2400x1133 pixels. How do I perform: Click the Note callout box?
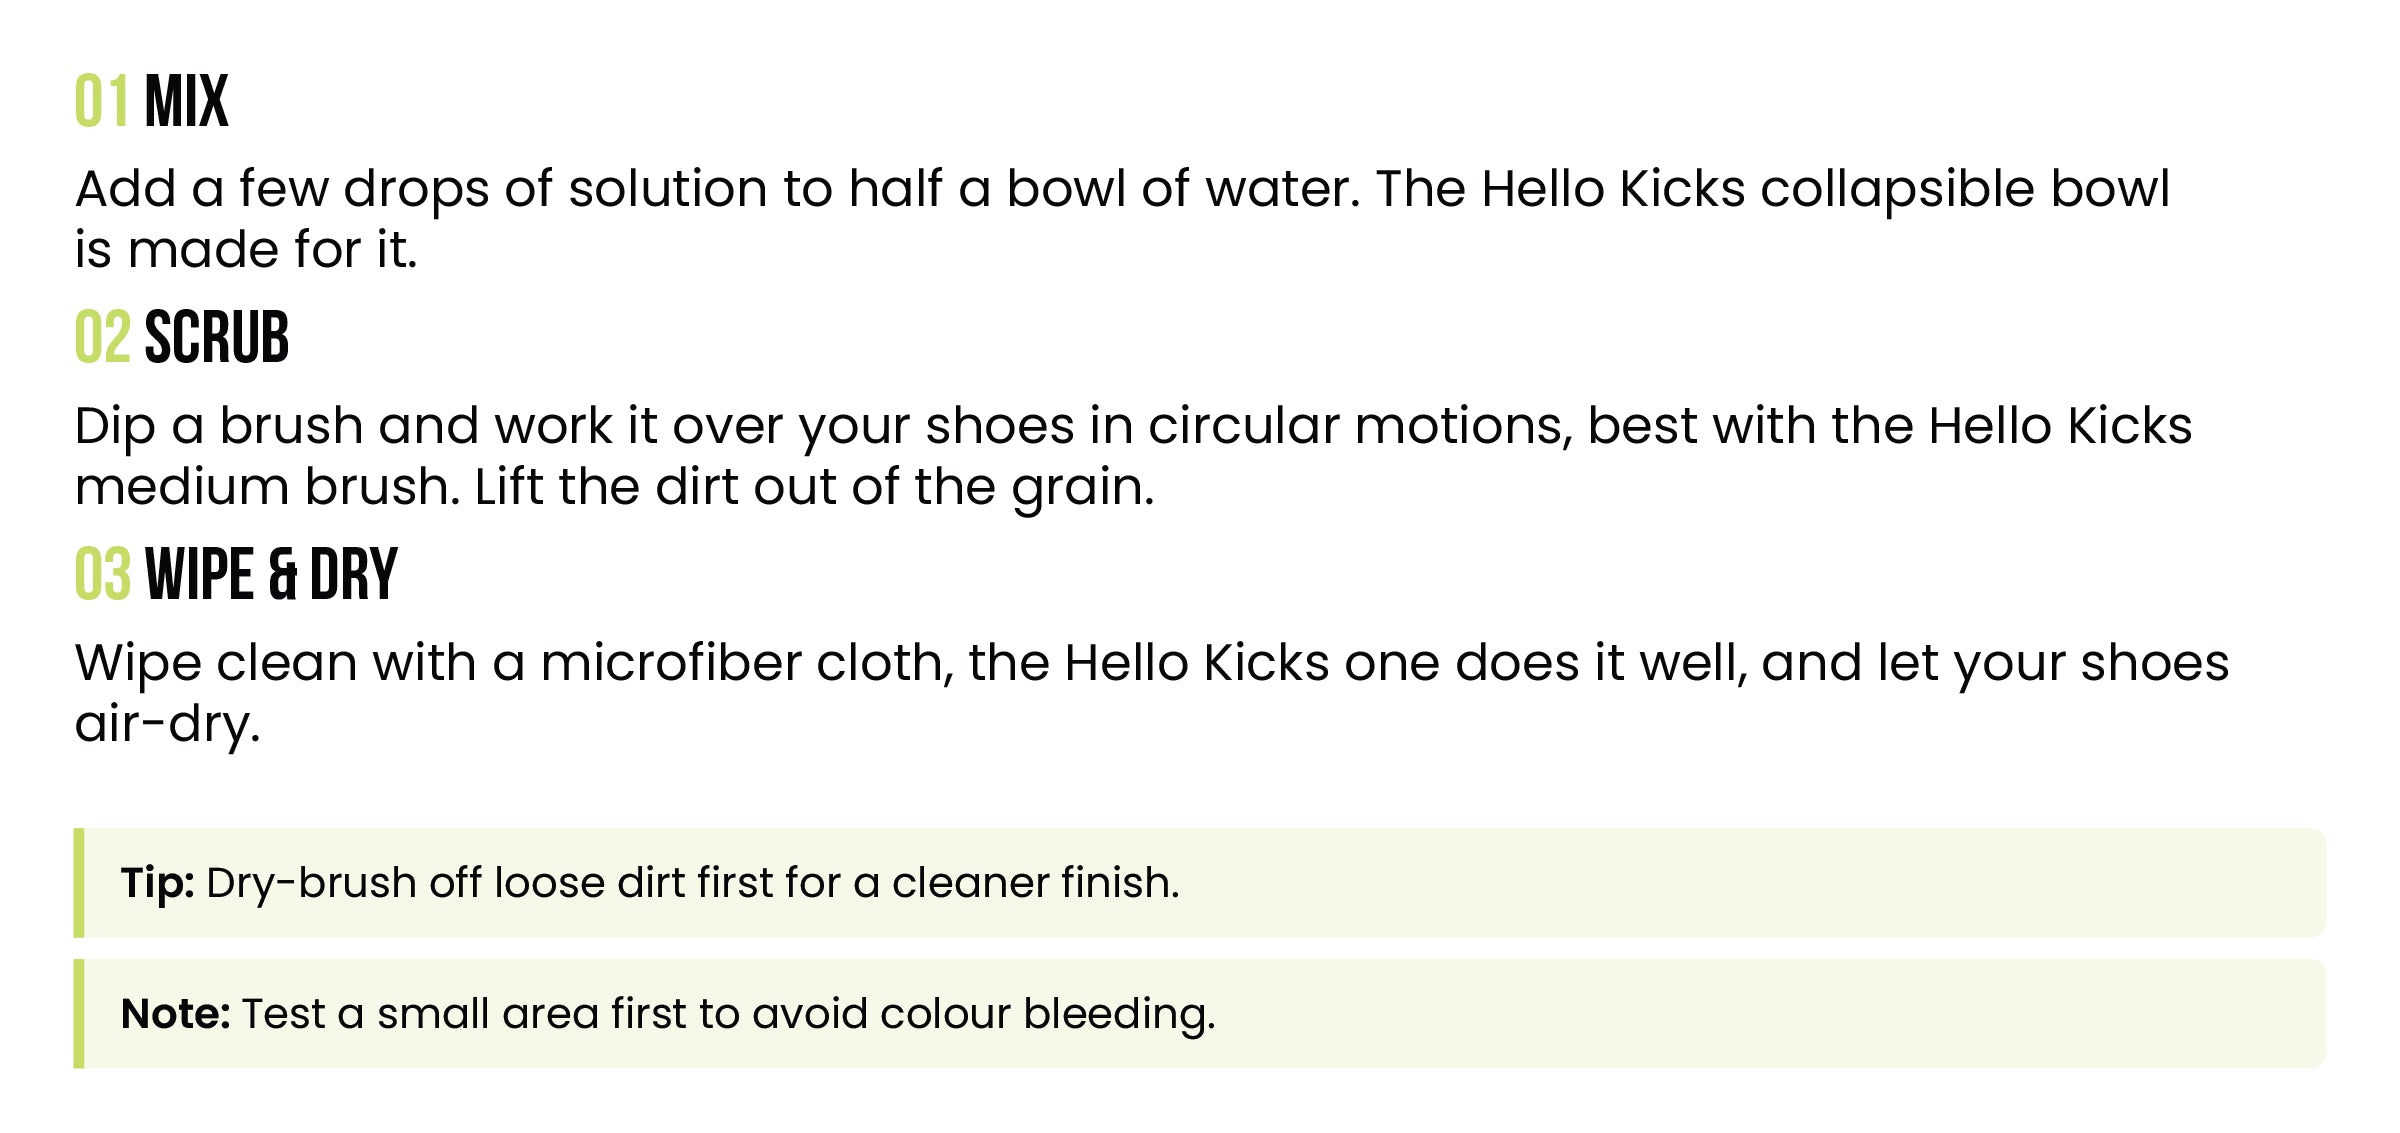(1200, 1014)
